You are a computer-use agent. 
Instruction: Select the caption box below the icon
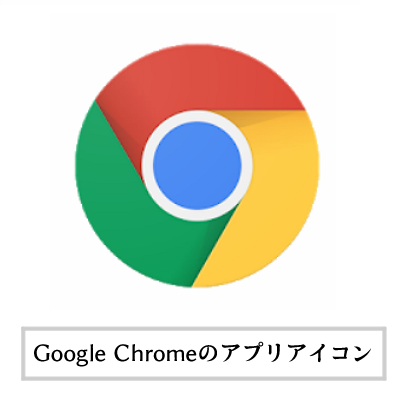point(204,354)
